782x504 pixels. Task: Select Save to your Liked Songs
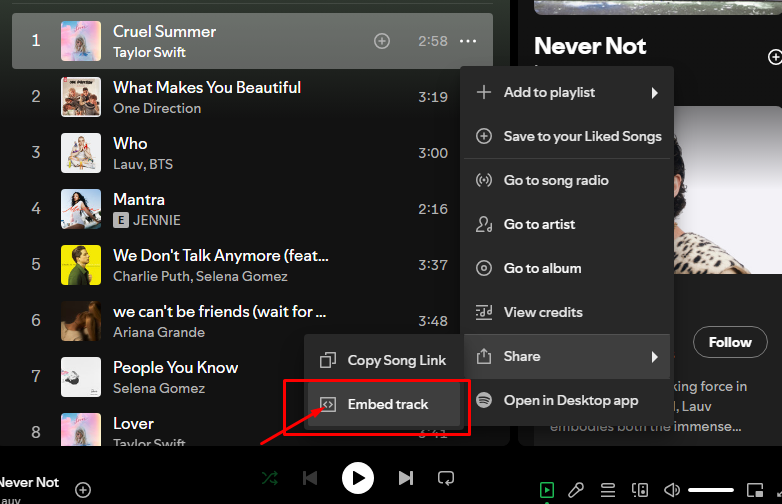(x=567, y=137)
